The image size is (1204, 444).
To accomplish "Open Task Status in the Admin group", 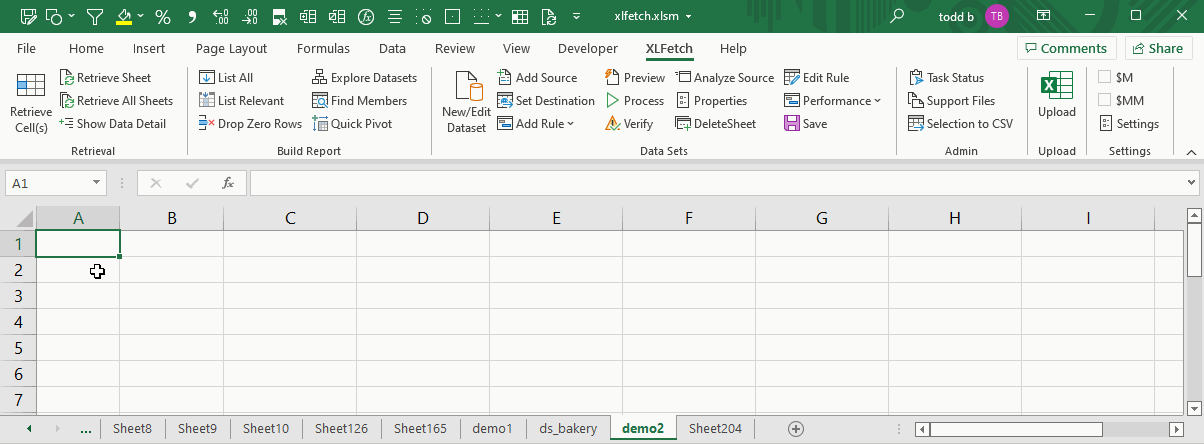I will pyautogui.click(x=946, y=78).
